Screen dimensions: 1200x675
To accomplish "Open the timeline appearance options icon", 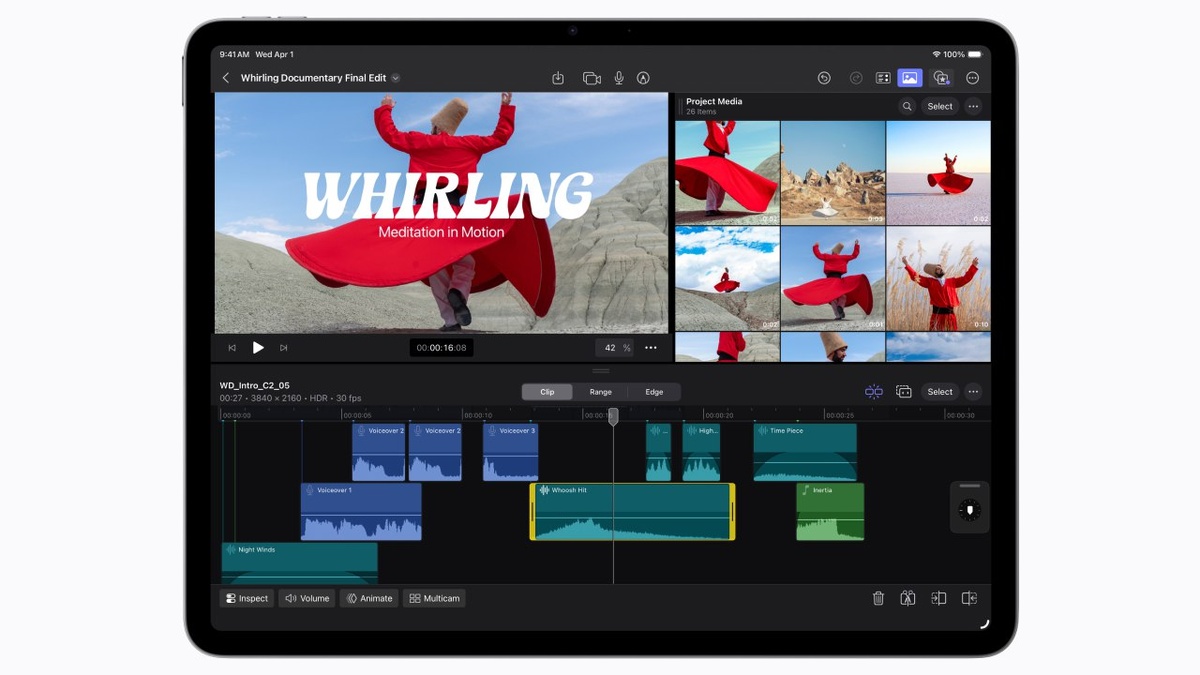I will [x=904, y=392].
